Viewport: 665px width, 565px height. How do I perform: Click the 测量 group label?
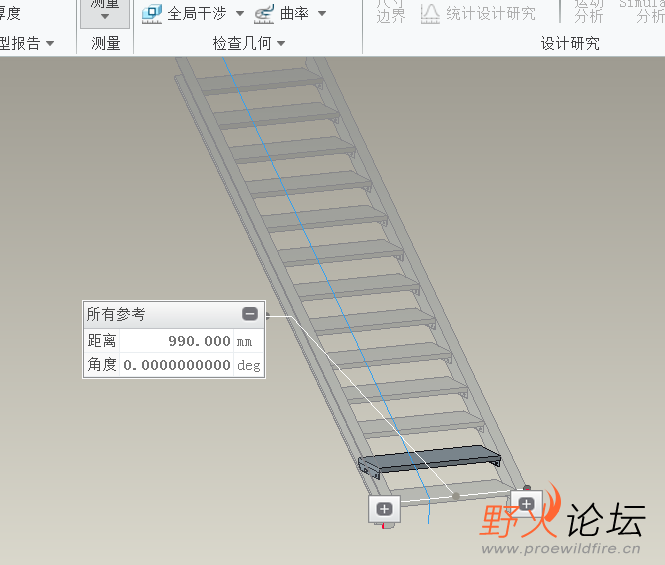point(106,43)
